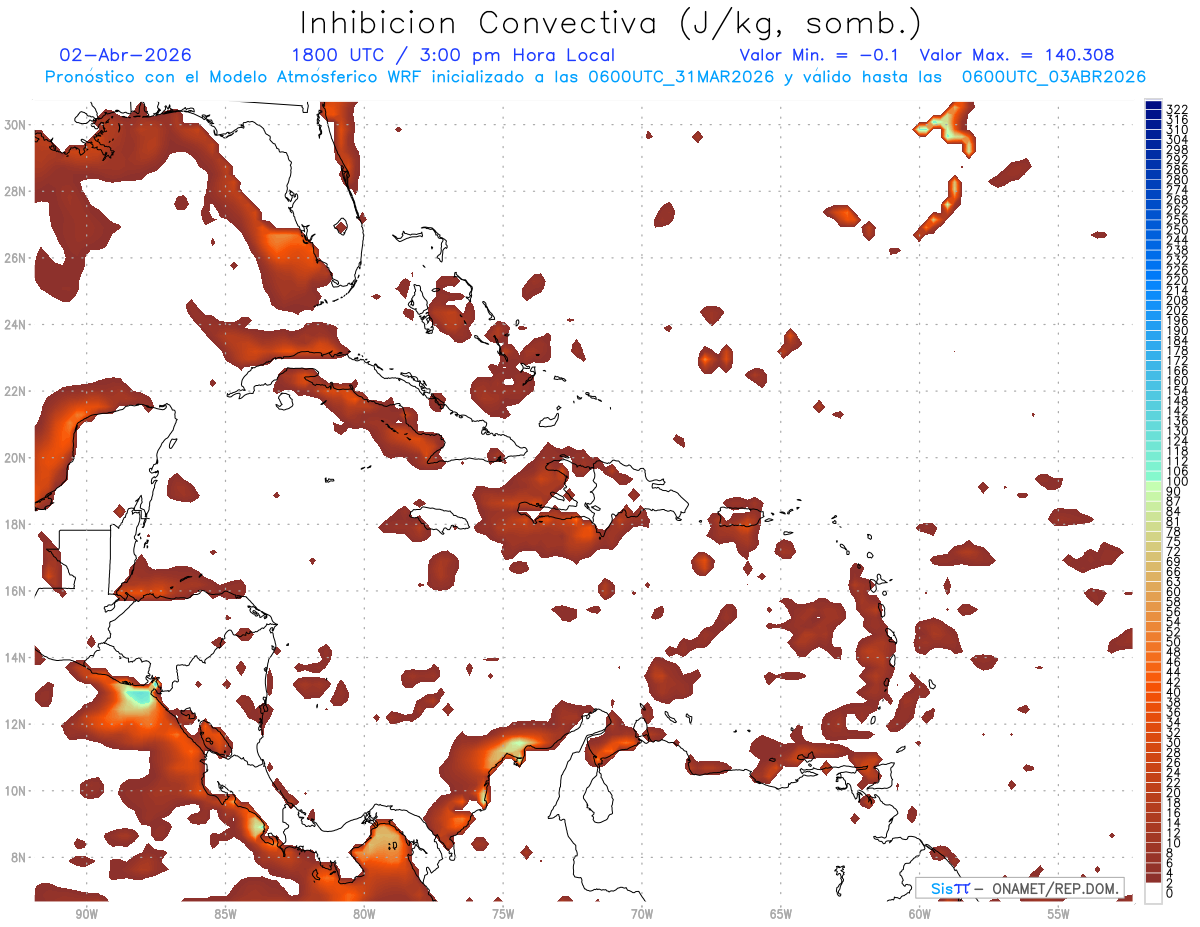
Task: Click the 20N latitude axis label
Action: tap(16, 458)
